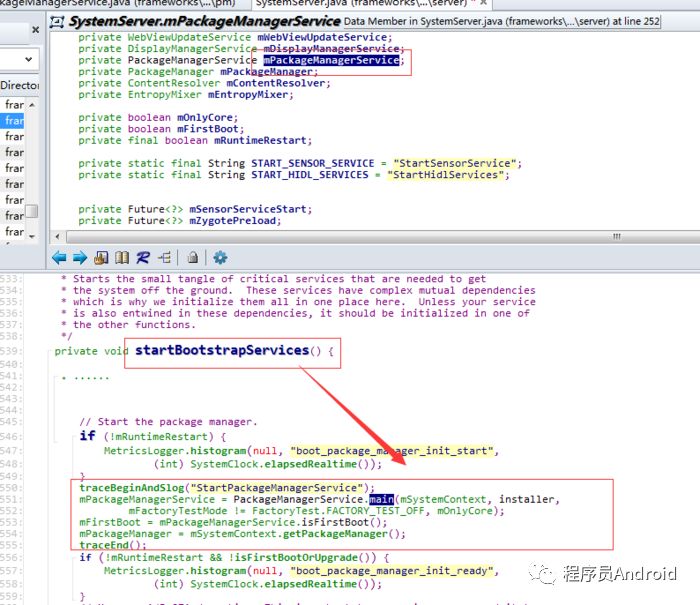
Task: Click the highlighted mPackageManagerService declaration
Action: click(x=331, y=60)
